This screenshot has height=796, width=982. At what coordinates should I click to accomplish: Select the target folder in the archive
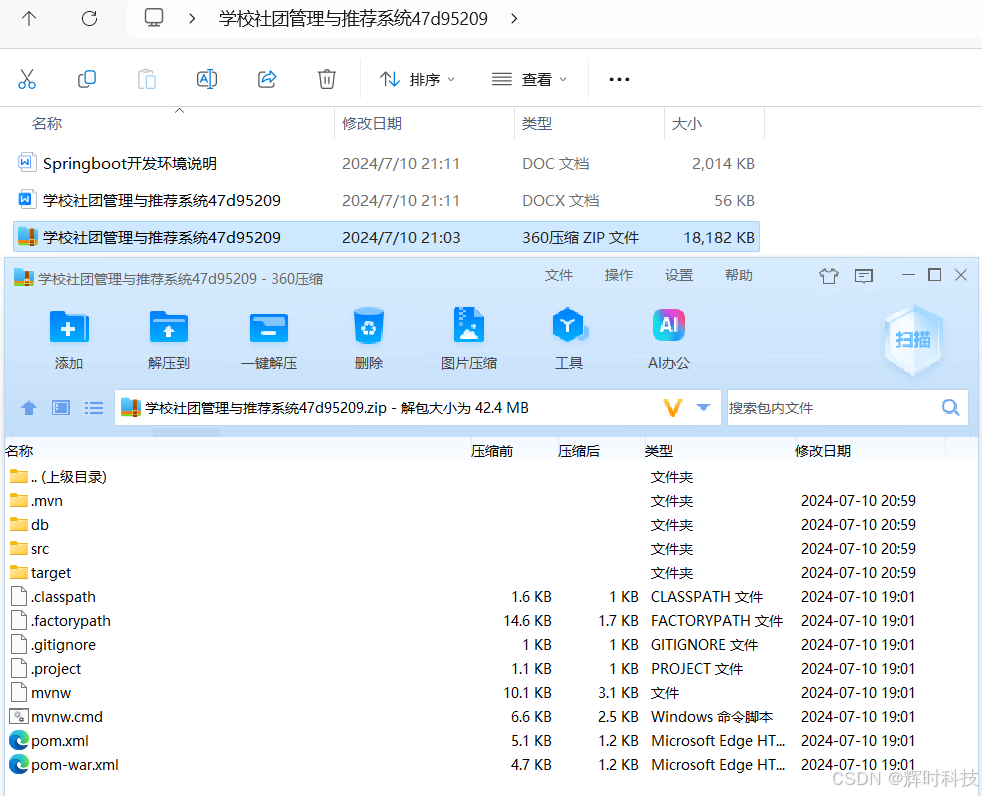click(x=41, y=573)
